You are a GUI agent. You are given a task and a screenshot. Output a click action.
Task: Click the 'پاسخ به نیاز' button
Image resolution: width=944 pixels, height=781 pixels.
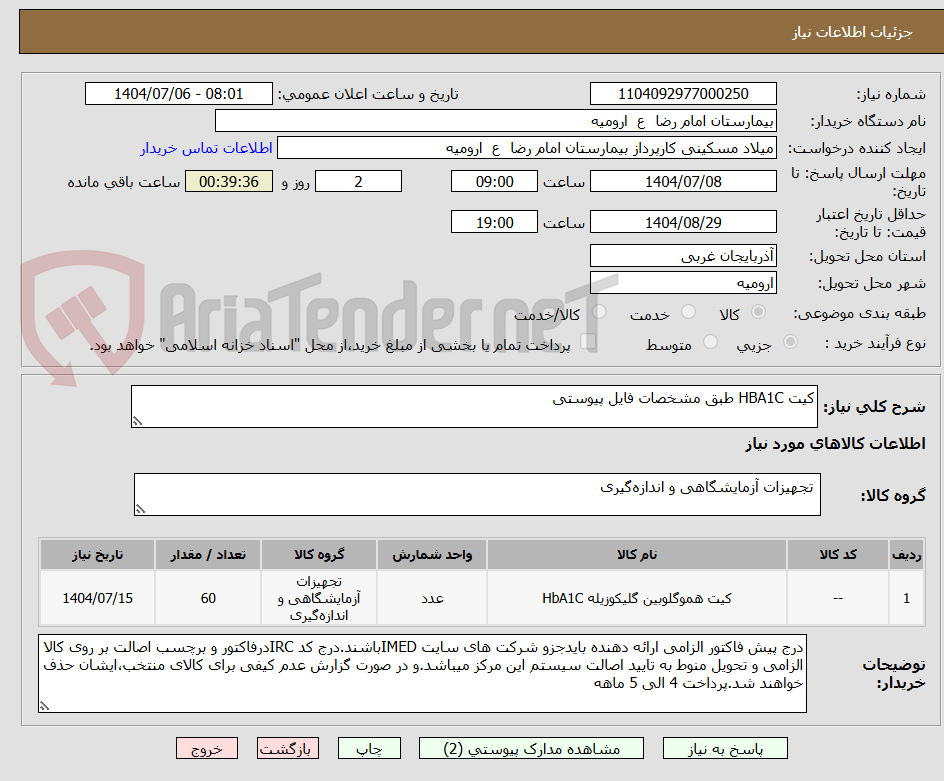725,748
